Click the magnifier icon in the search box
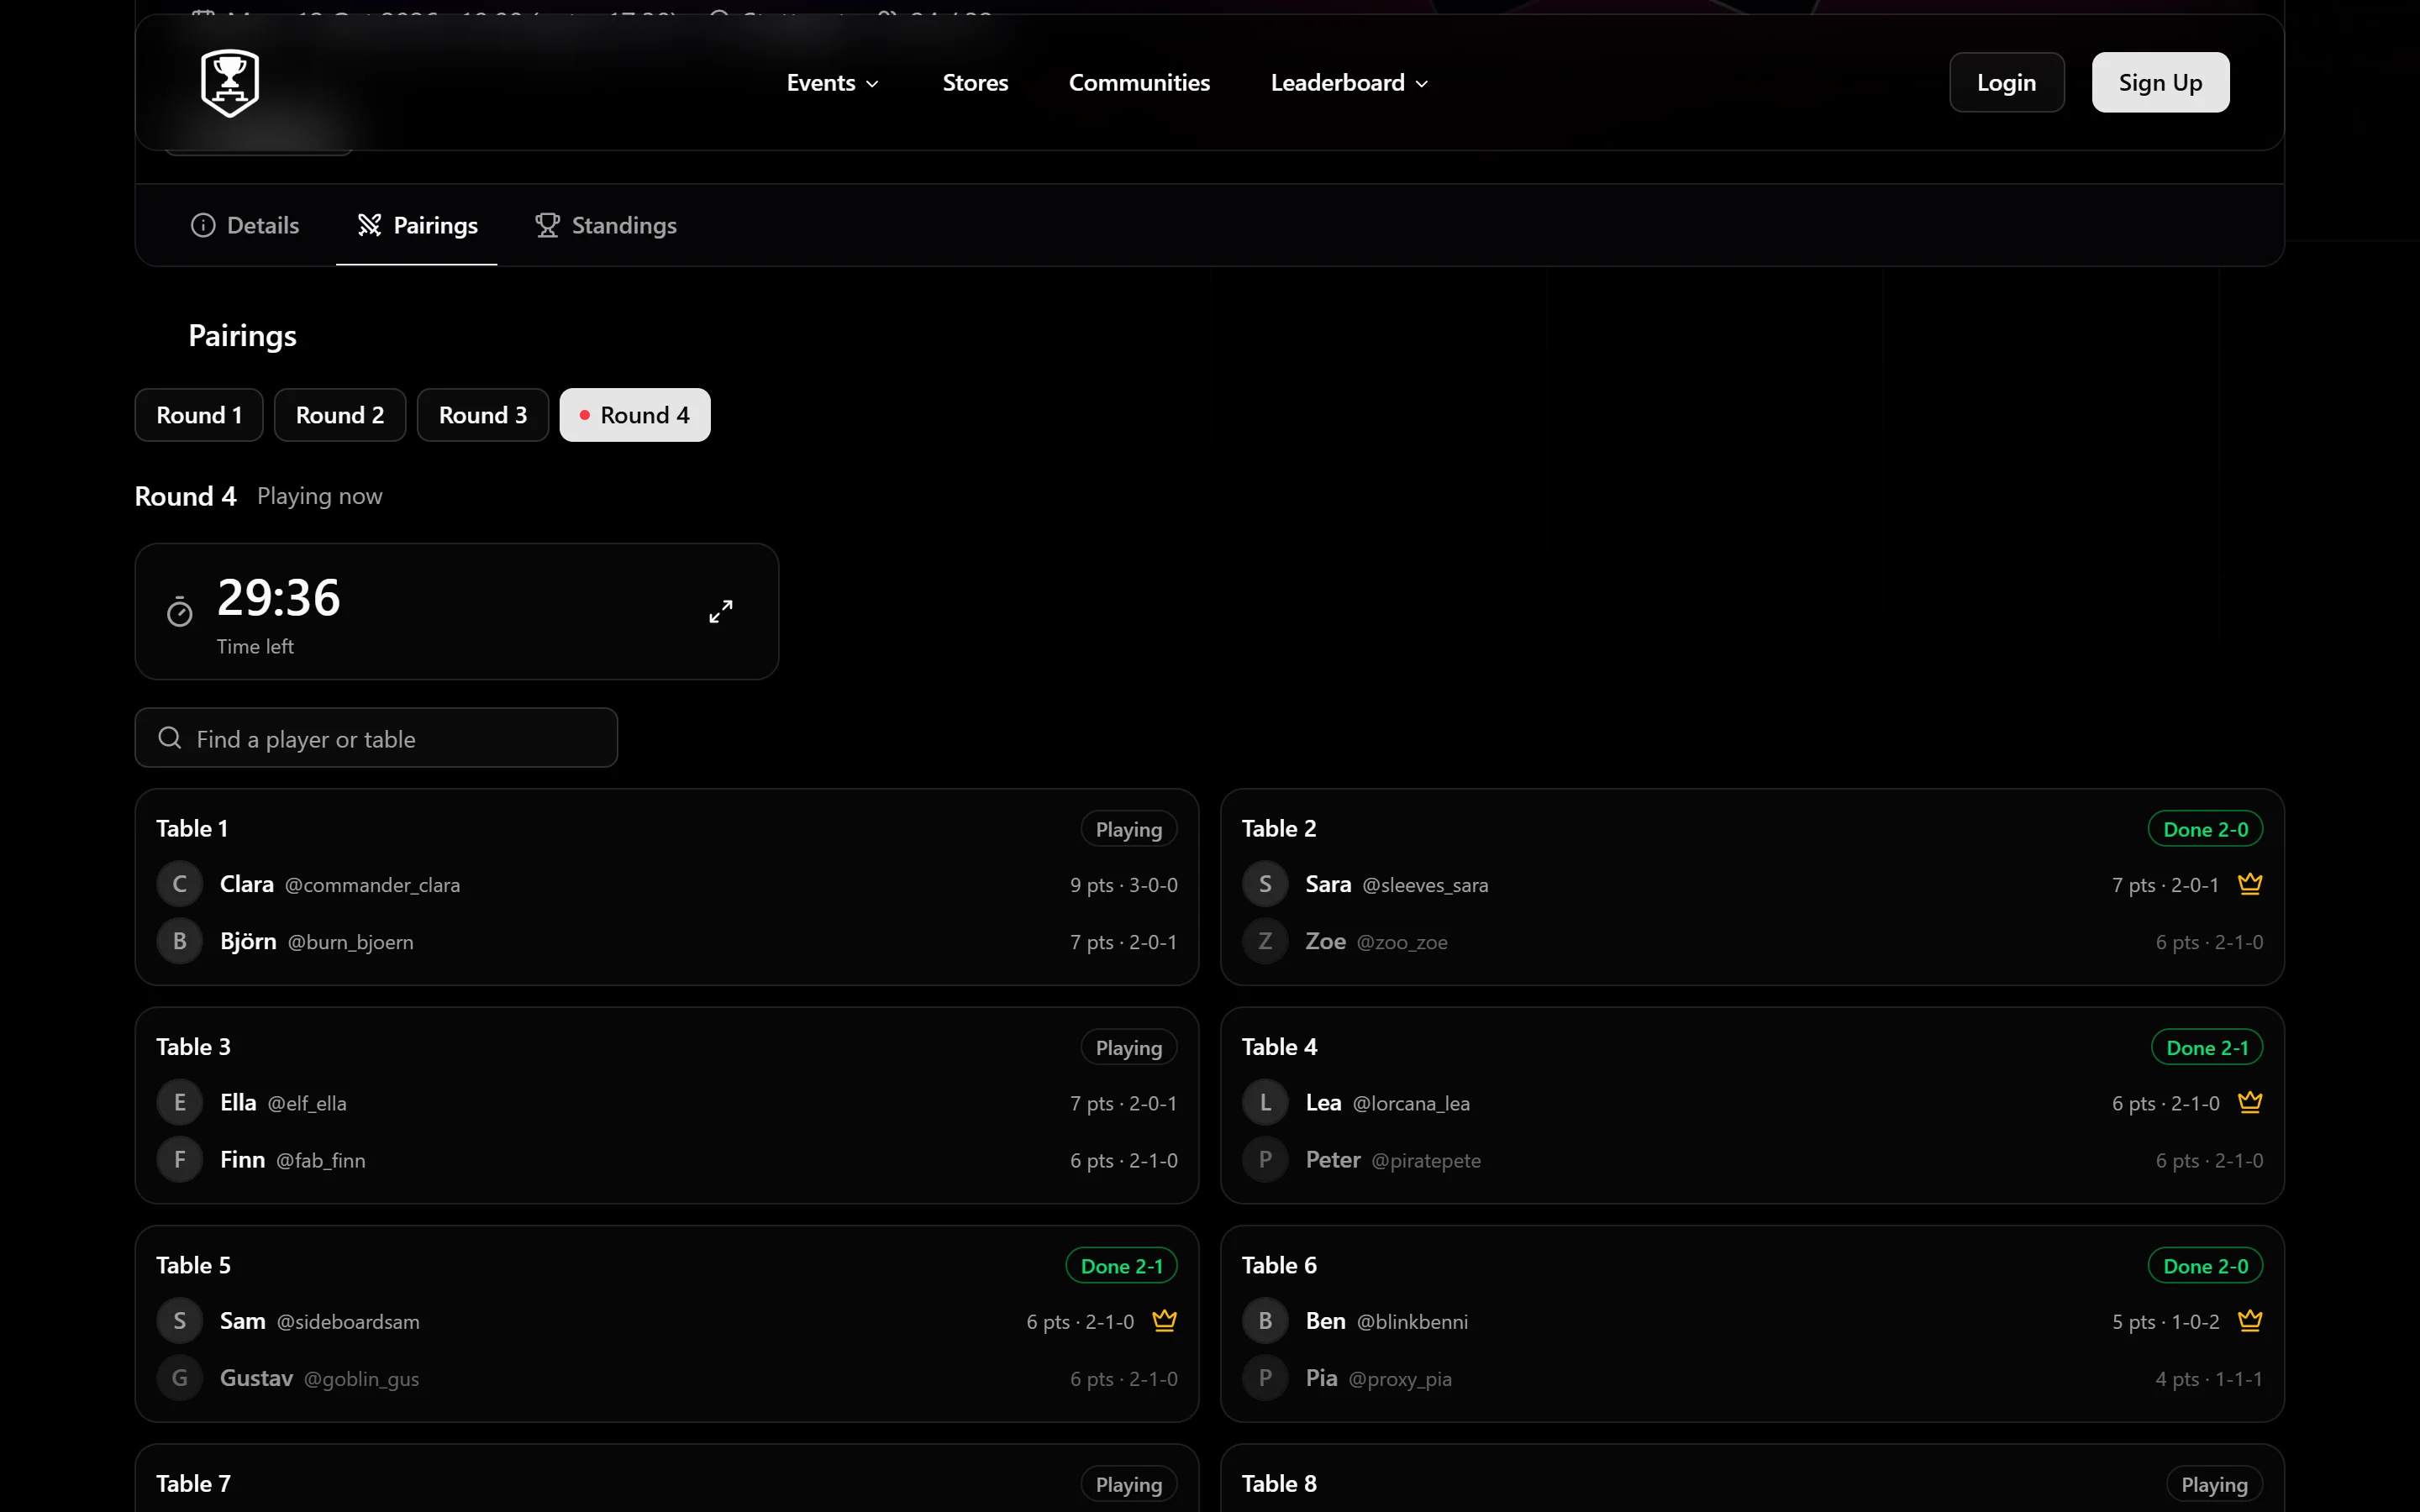2420x1512 pixels. [x=170, y=738]
